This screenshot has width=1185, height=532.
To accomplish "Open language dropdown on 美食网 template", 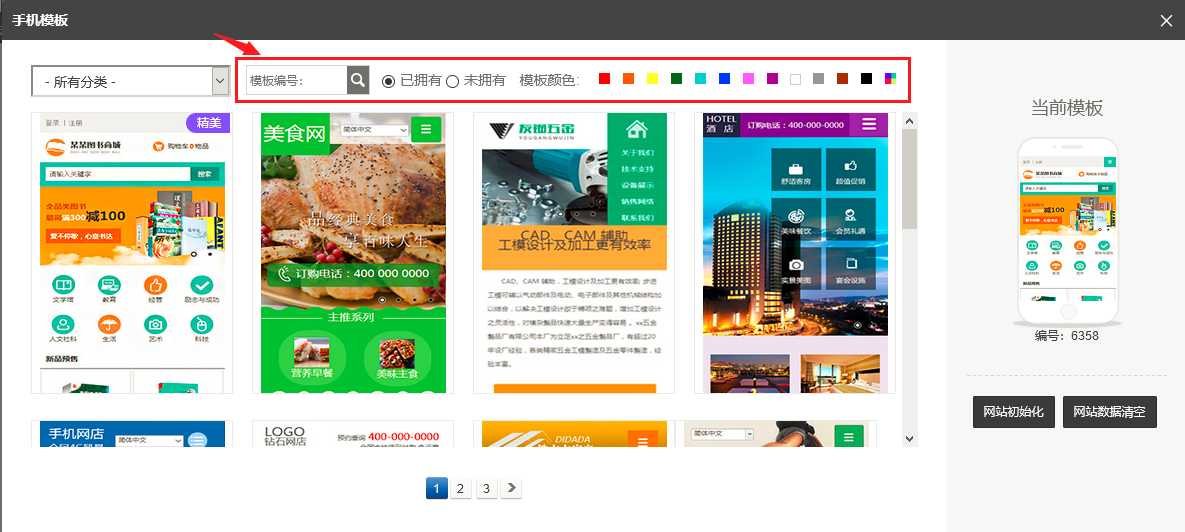I will coord(375,130).
